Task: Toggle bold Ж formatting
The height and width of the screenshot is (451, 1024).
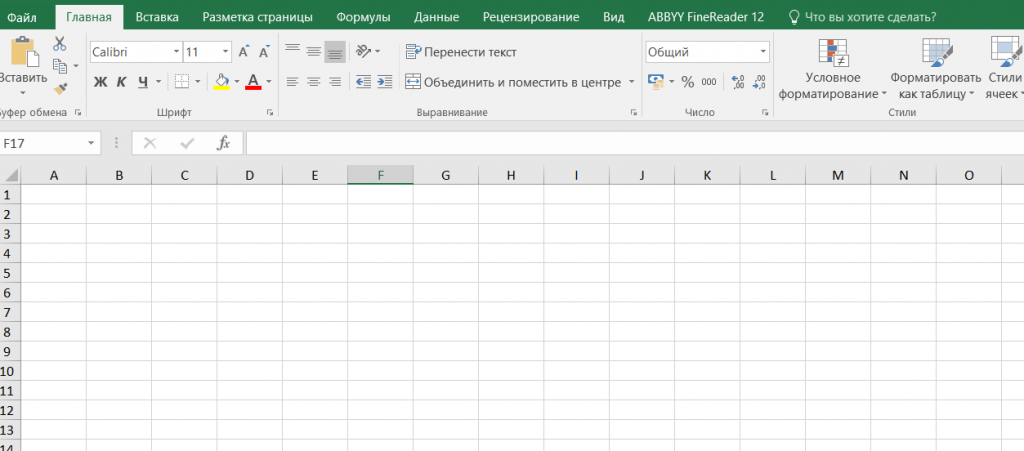Action: click(100, 82)
